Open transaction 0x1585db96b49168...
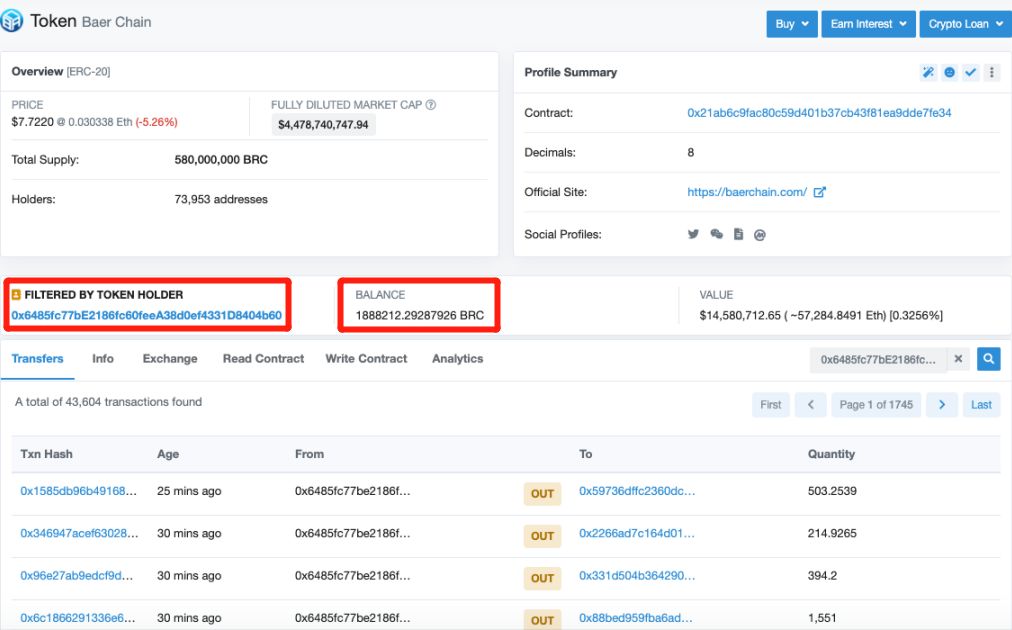 click(x=78, y=491)
